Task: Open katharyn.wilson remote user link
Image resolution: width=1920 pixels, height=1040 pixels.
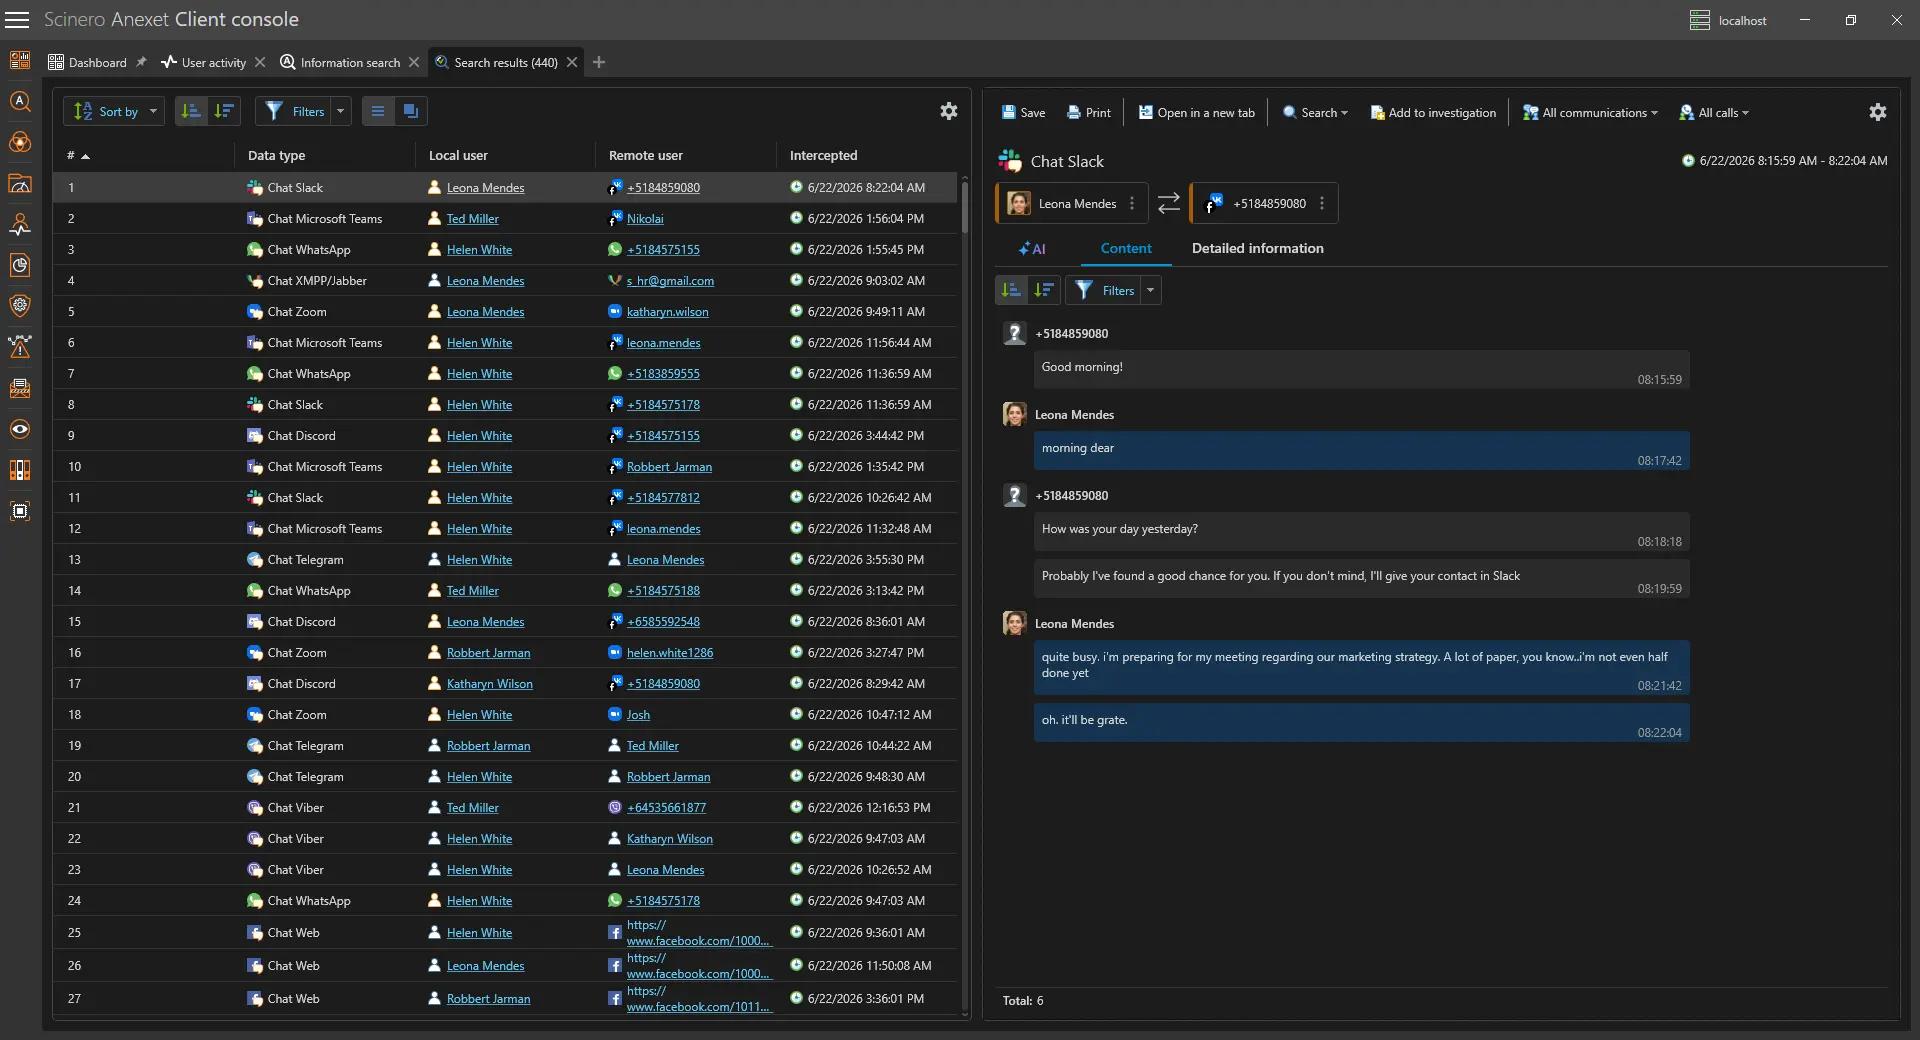Action: coord(667,312)
